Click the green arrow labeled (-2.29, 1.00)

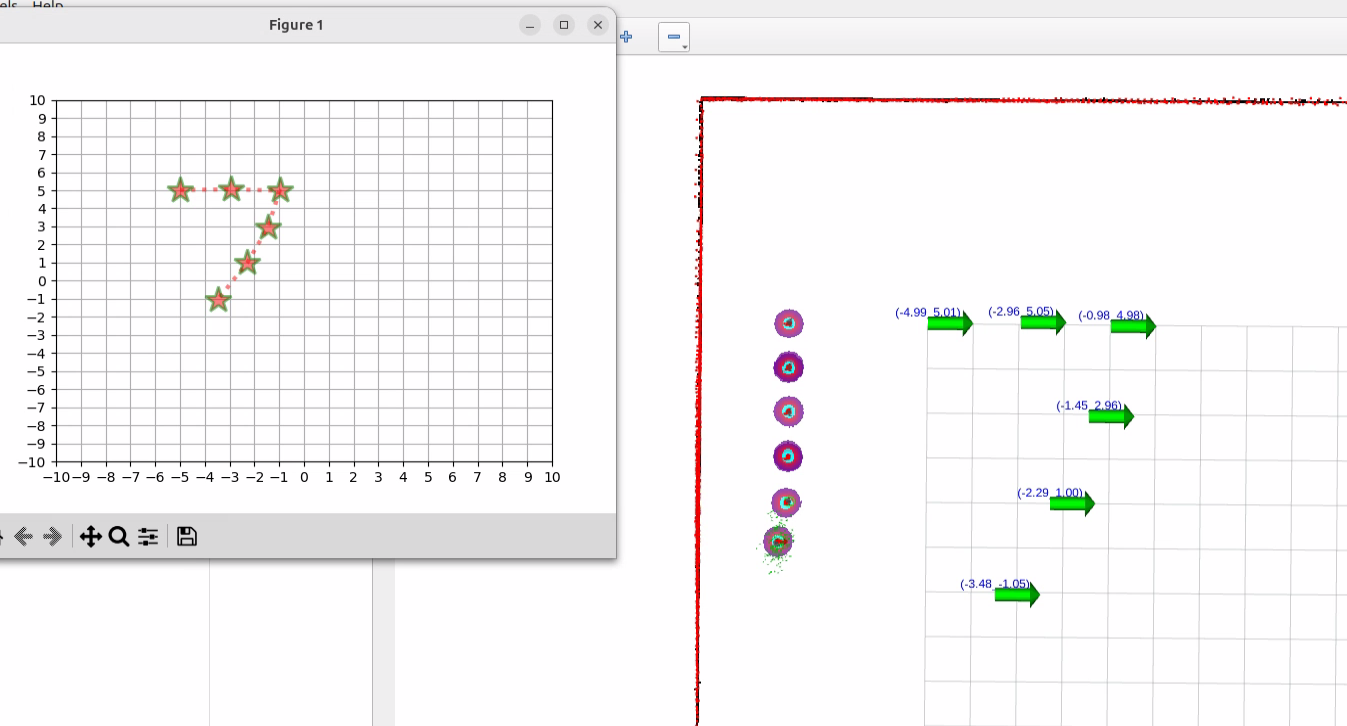point(1071,503)
